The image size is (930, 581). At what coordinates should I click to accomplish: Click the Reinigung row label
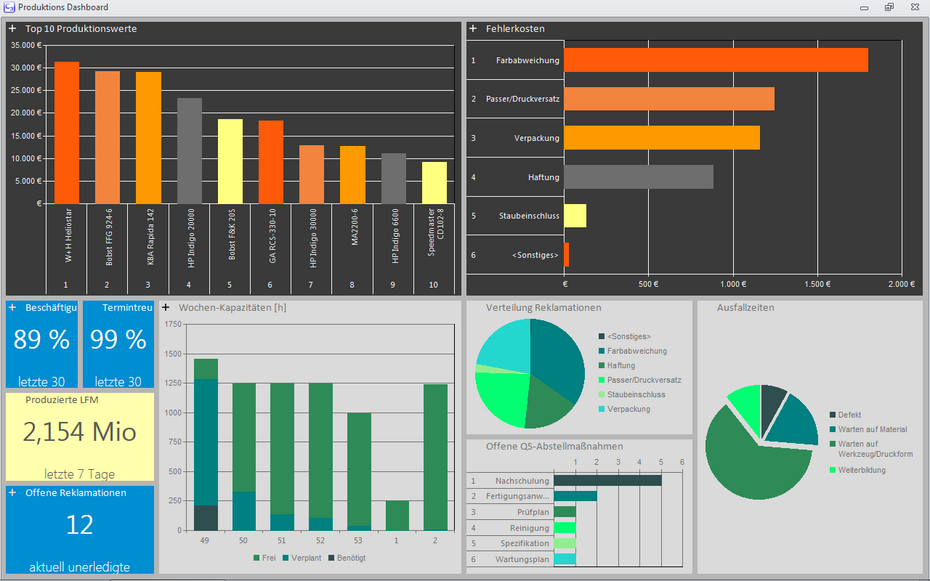[x=530, y=528]
